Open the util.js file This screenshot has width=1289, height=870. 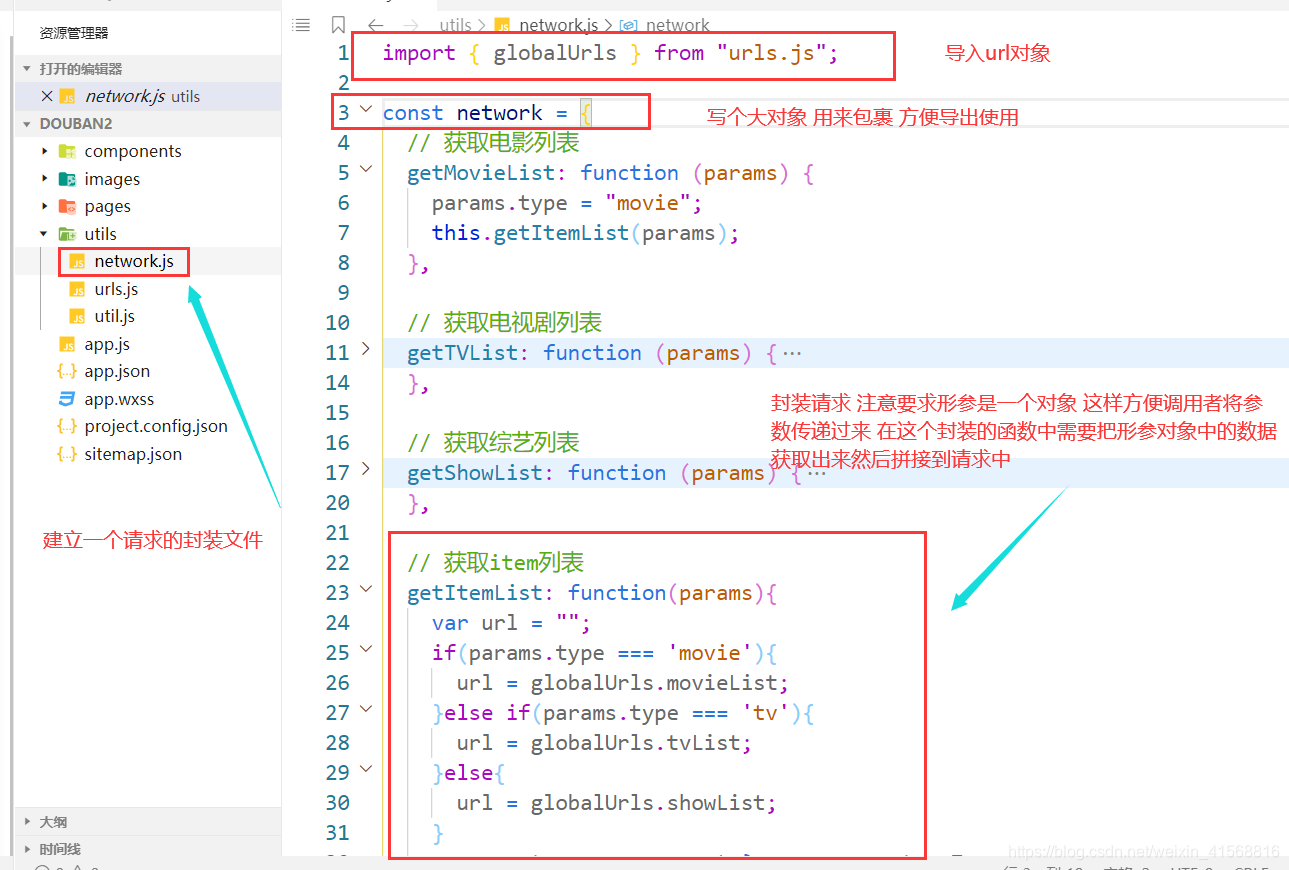pyautogui.click(x=114, y=316)
